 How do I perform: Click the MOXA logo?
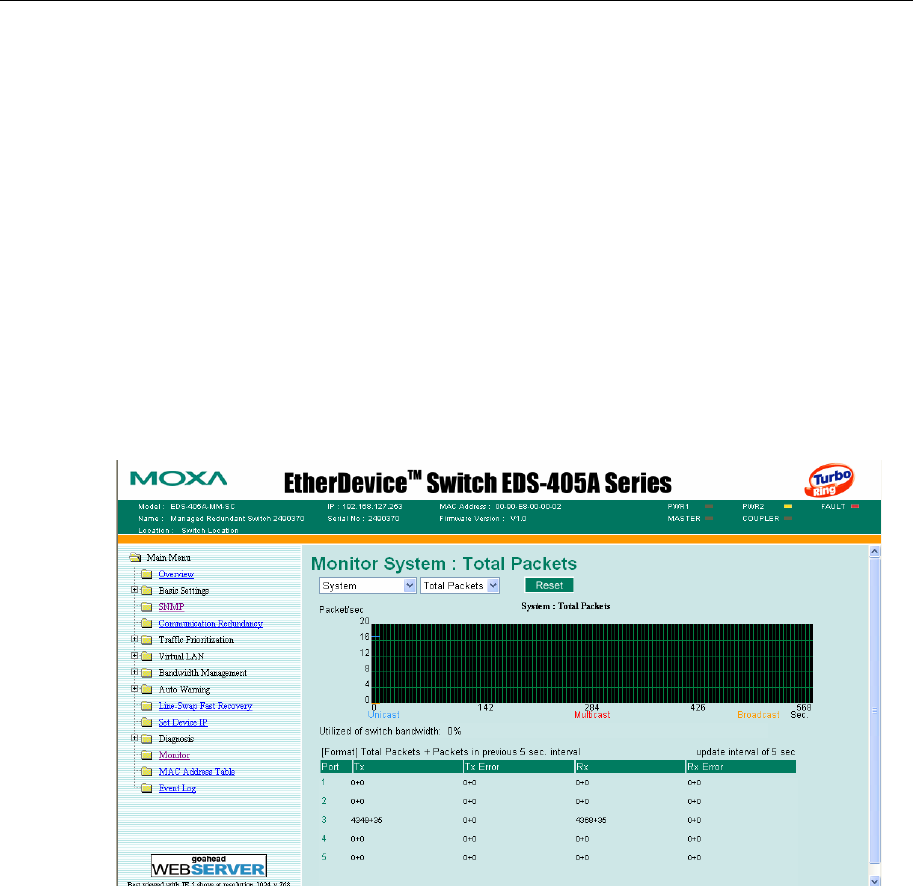[178, 479]
